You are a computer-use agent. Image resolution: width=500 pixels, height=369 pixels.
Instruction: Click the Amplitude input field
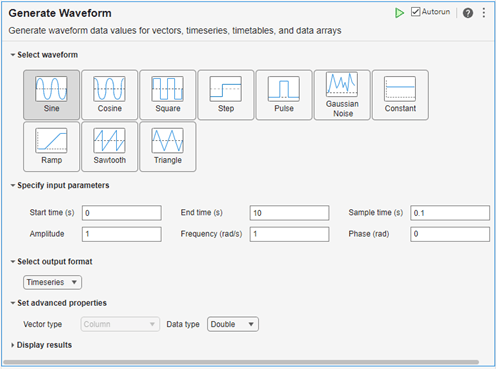[122, 234]
